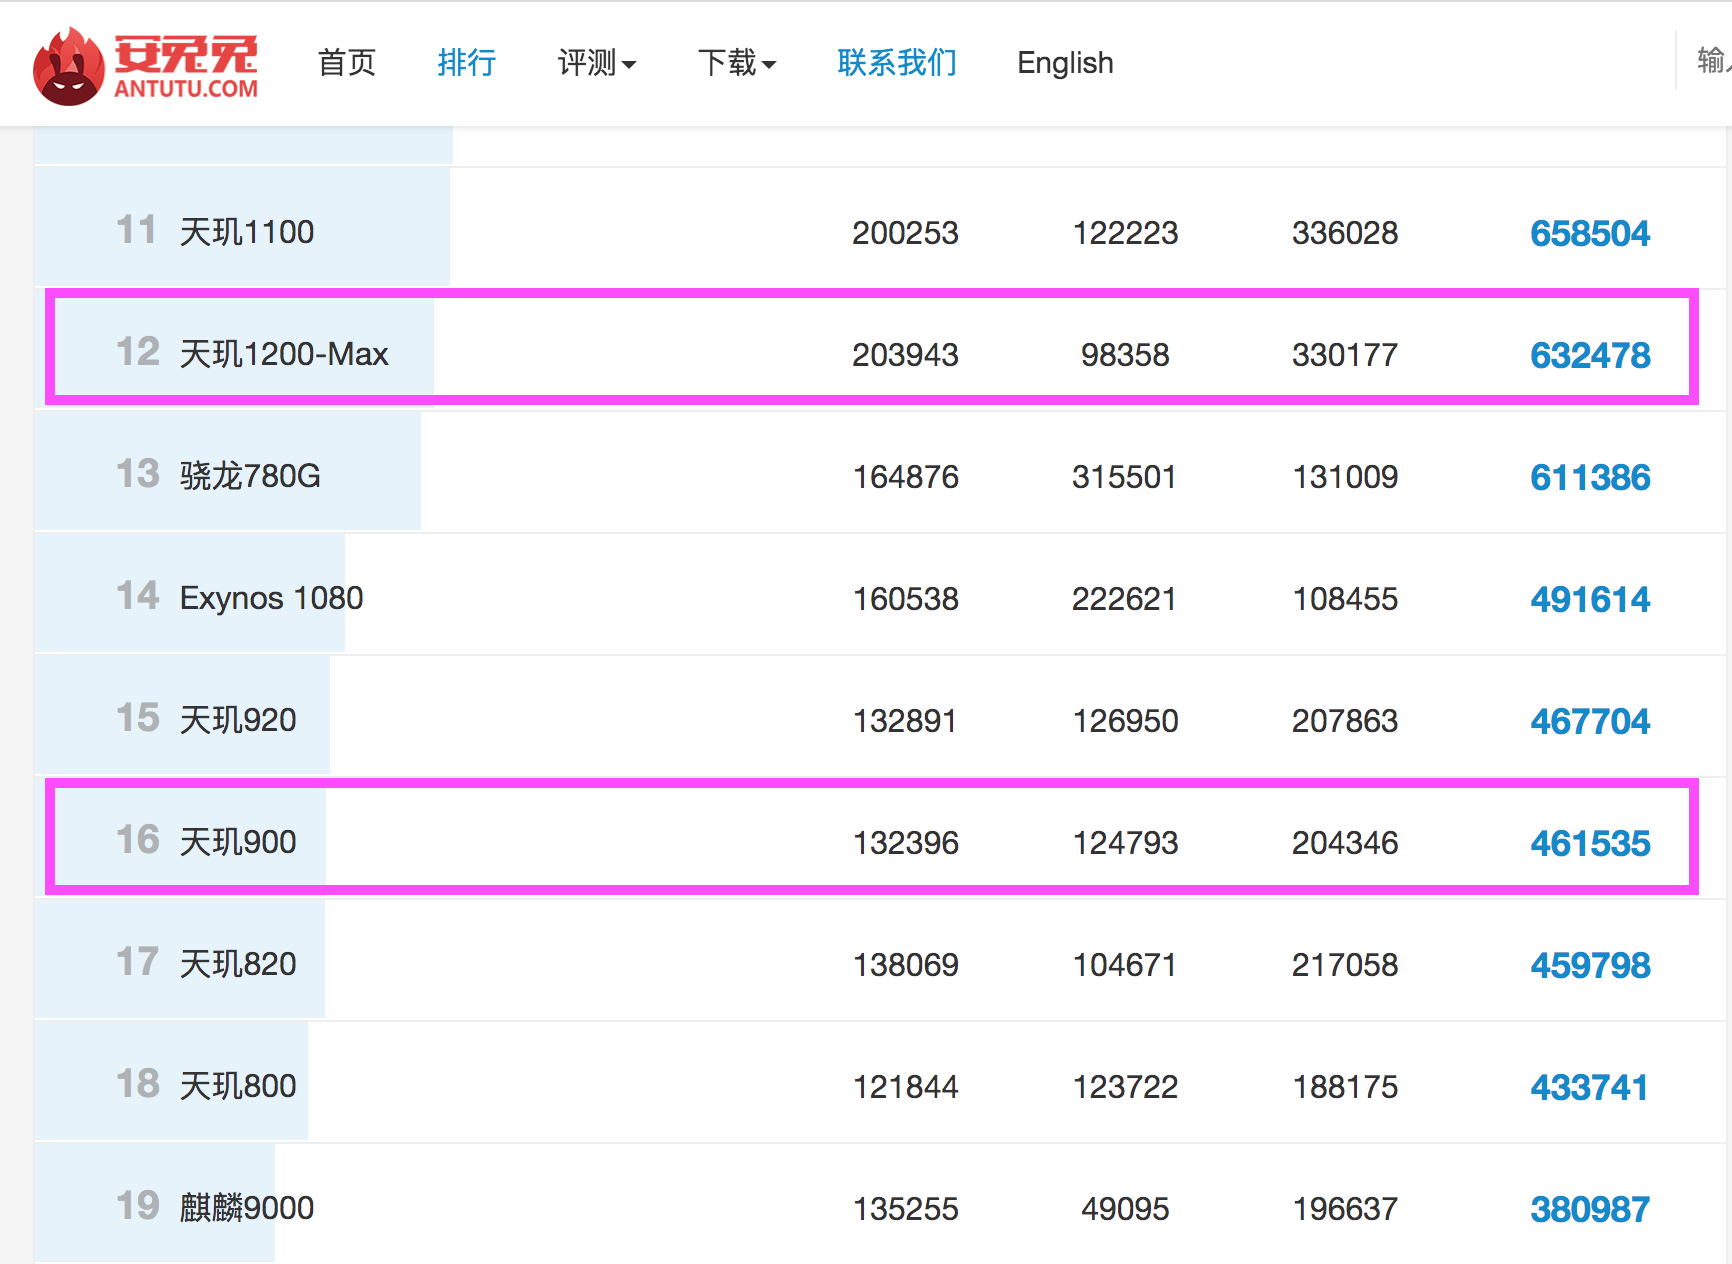Click the value 138069 for 天玑820

point(905,965)
